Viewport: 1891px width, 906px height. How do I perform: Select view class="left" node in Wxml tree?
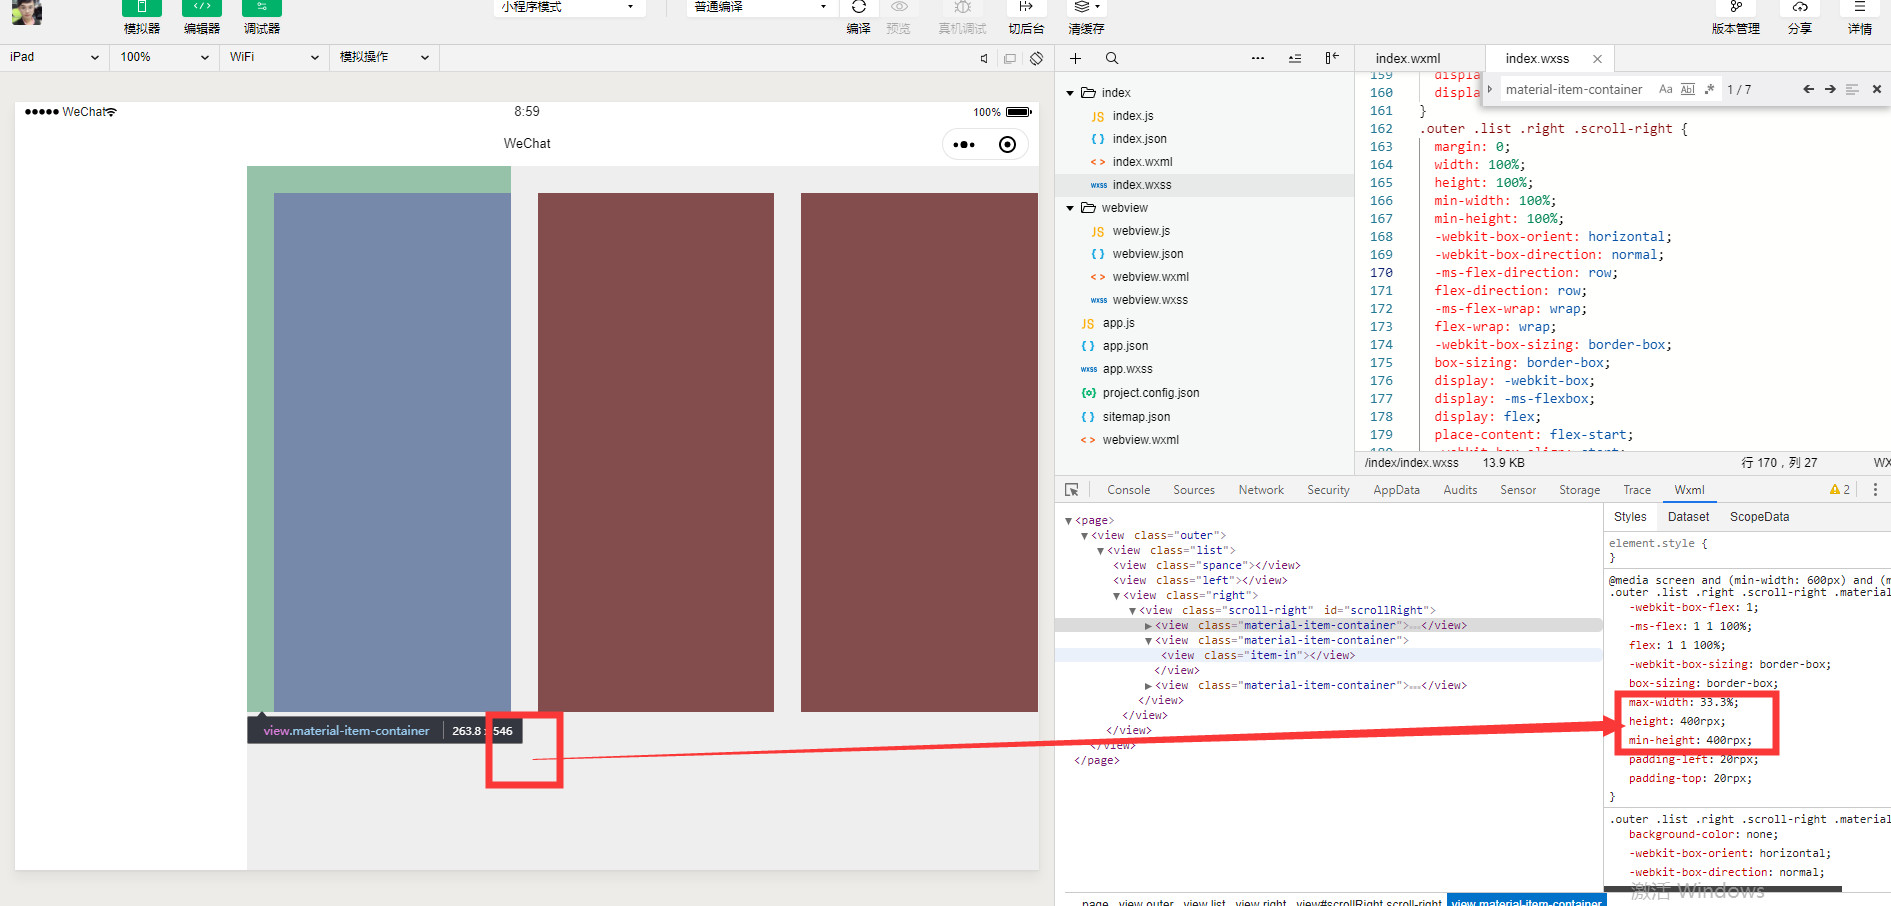coord(1200,580)
